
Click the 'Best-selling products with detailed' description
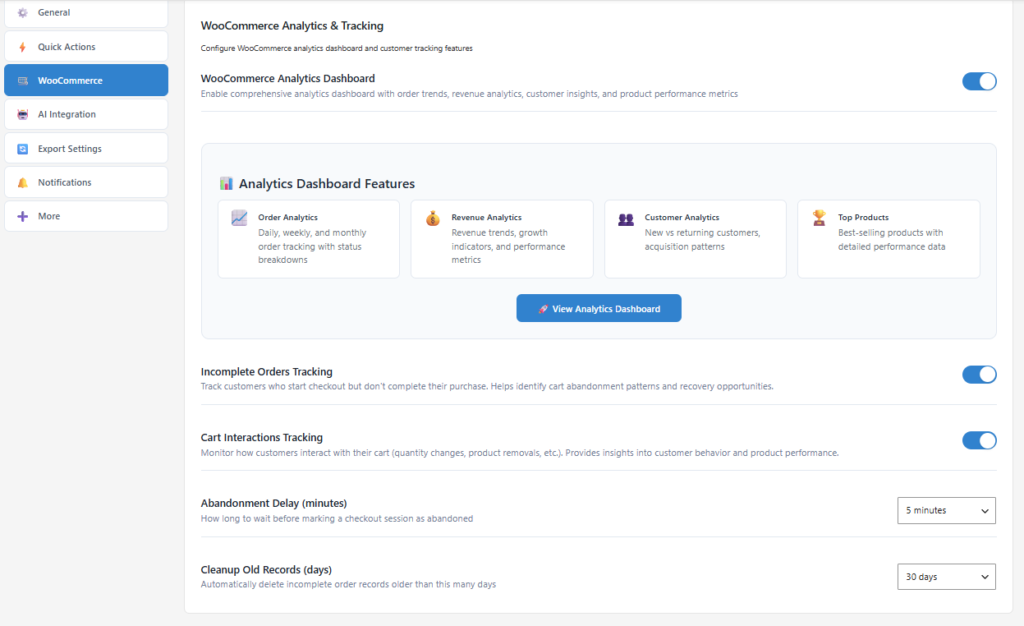tap(892, 240)
